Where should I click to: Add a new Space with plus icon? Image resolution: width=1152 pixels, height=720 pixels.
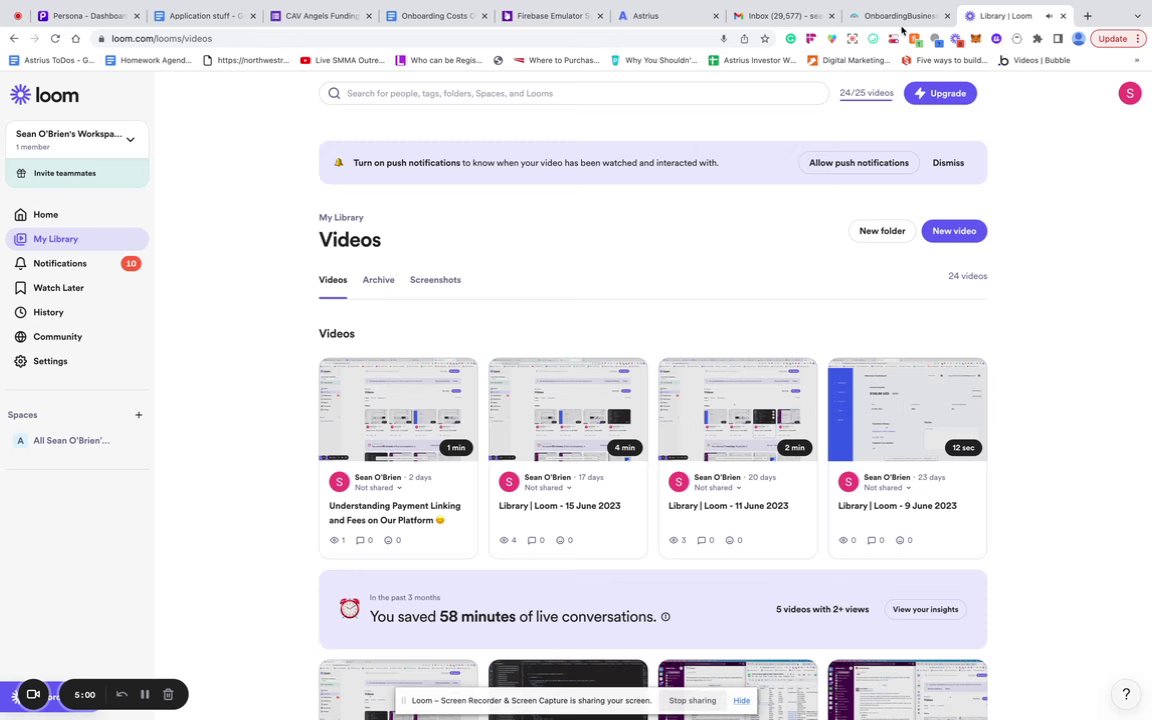[138, 415]
